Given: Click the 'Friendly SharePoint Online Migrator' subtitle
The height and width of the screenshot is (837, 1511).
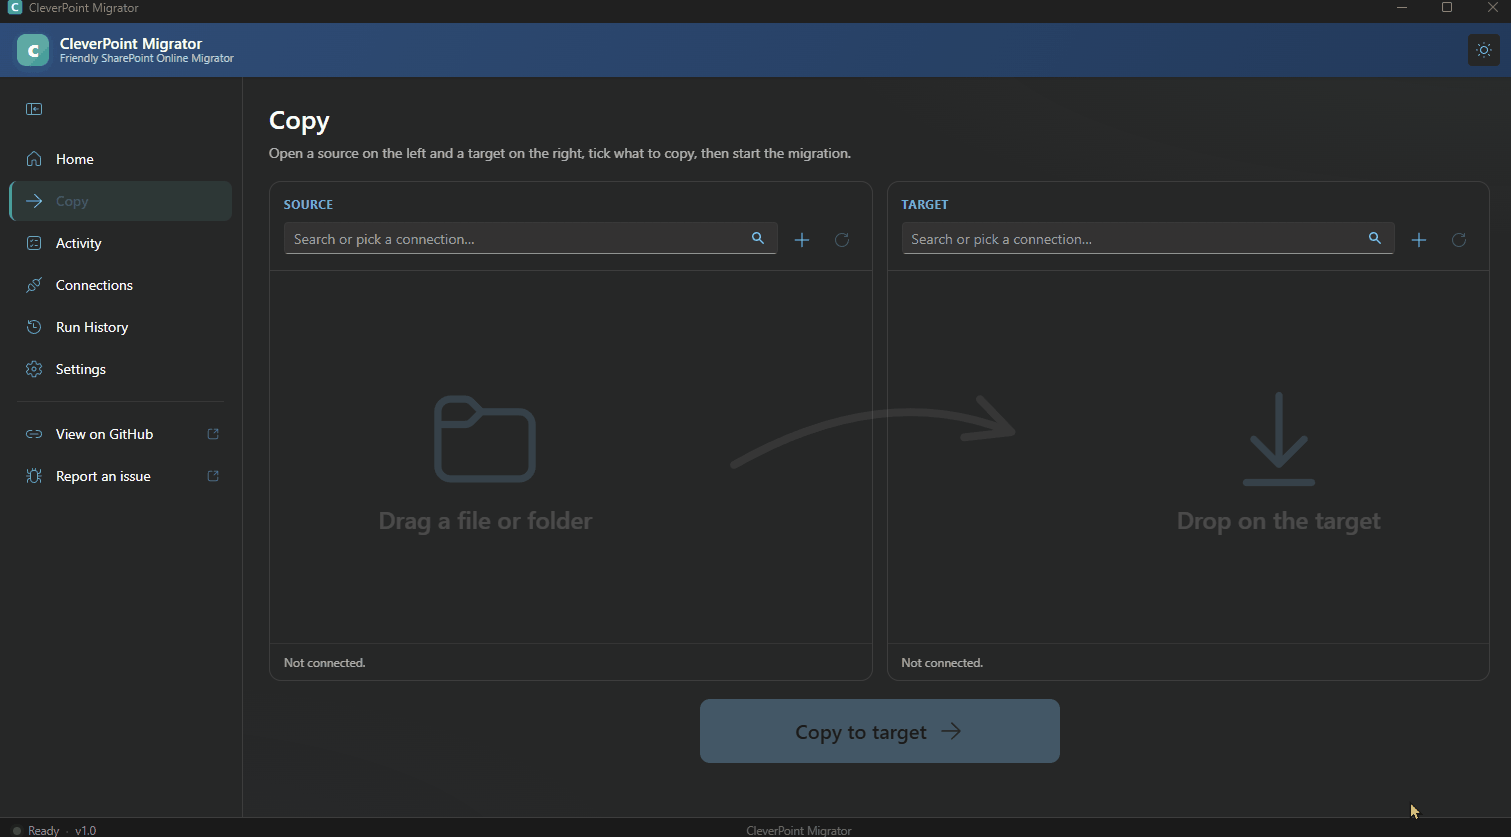Looking at the screenshot, I should (x=147, y=58).
